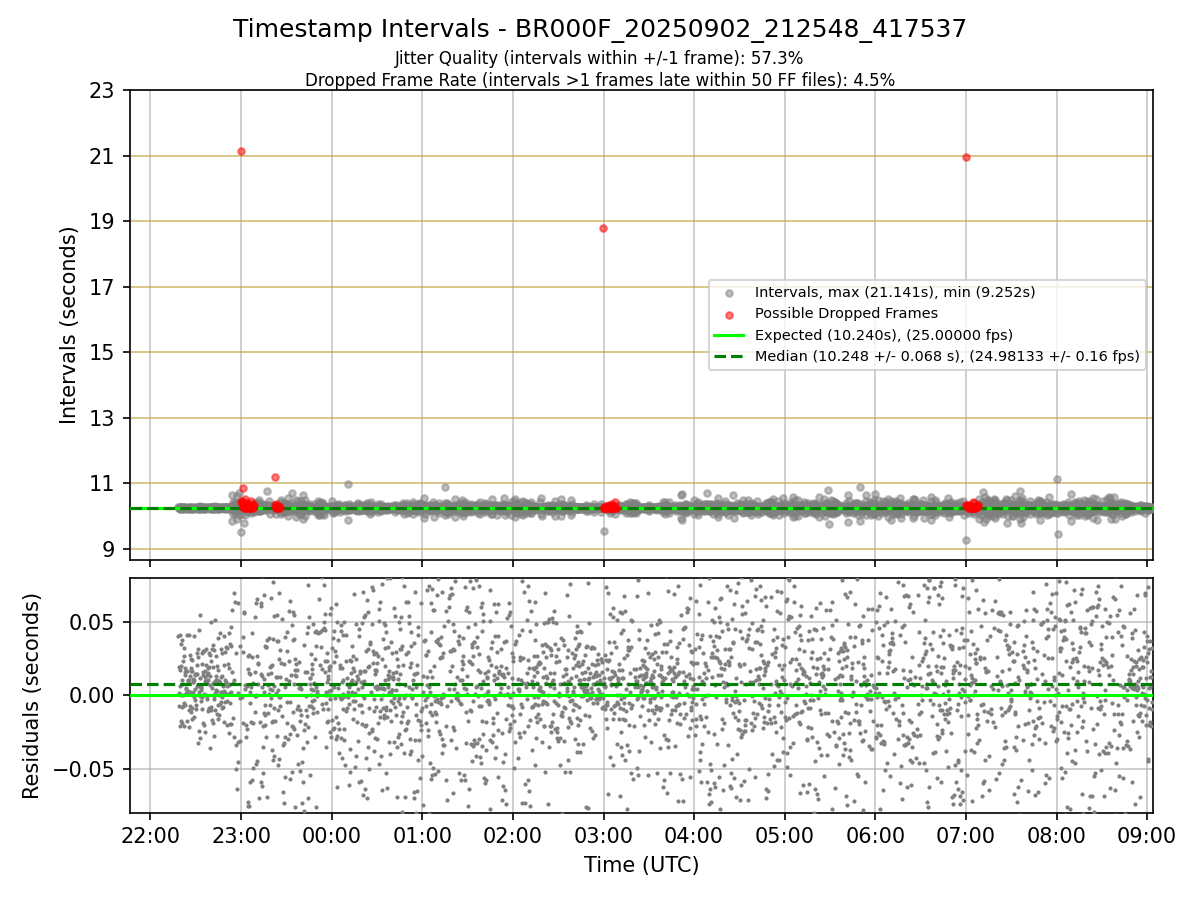1200x900 pixels.
Task: Click the red dropped-frame cluster at 07:00 near 10 seconds
Action: 972,507
